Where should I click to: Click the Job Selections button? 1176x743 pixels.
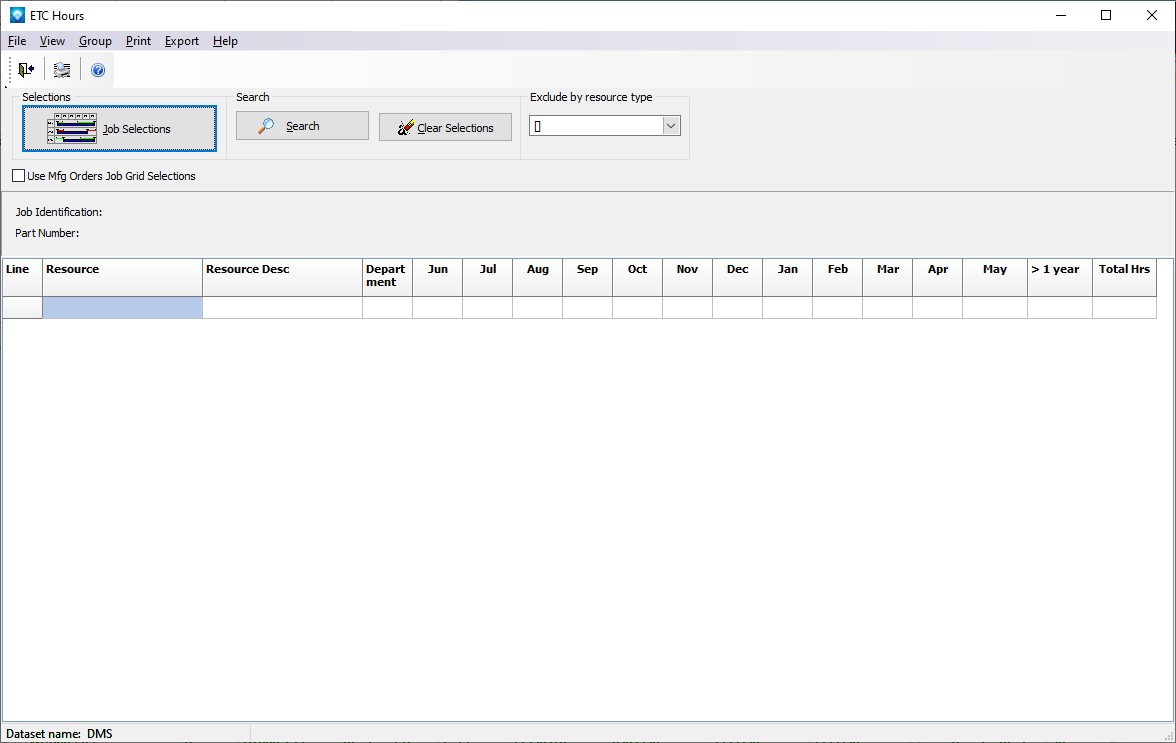(x=119, y=129)
